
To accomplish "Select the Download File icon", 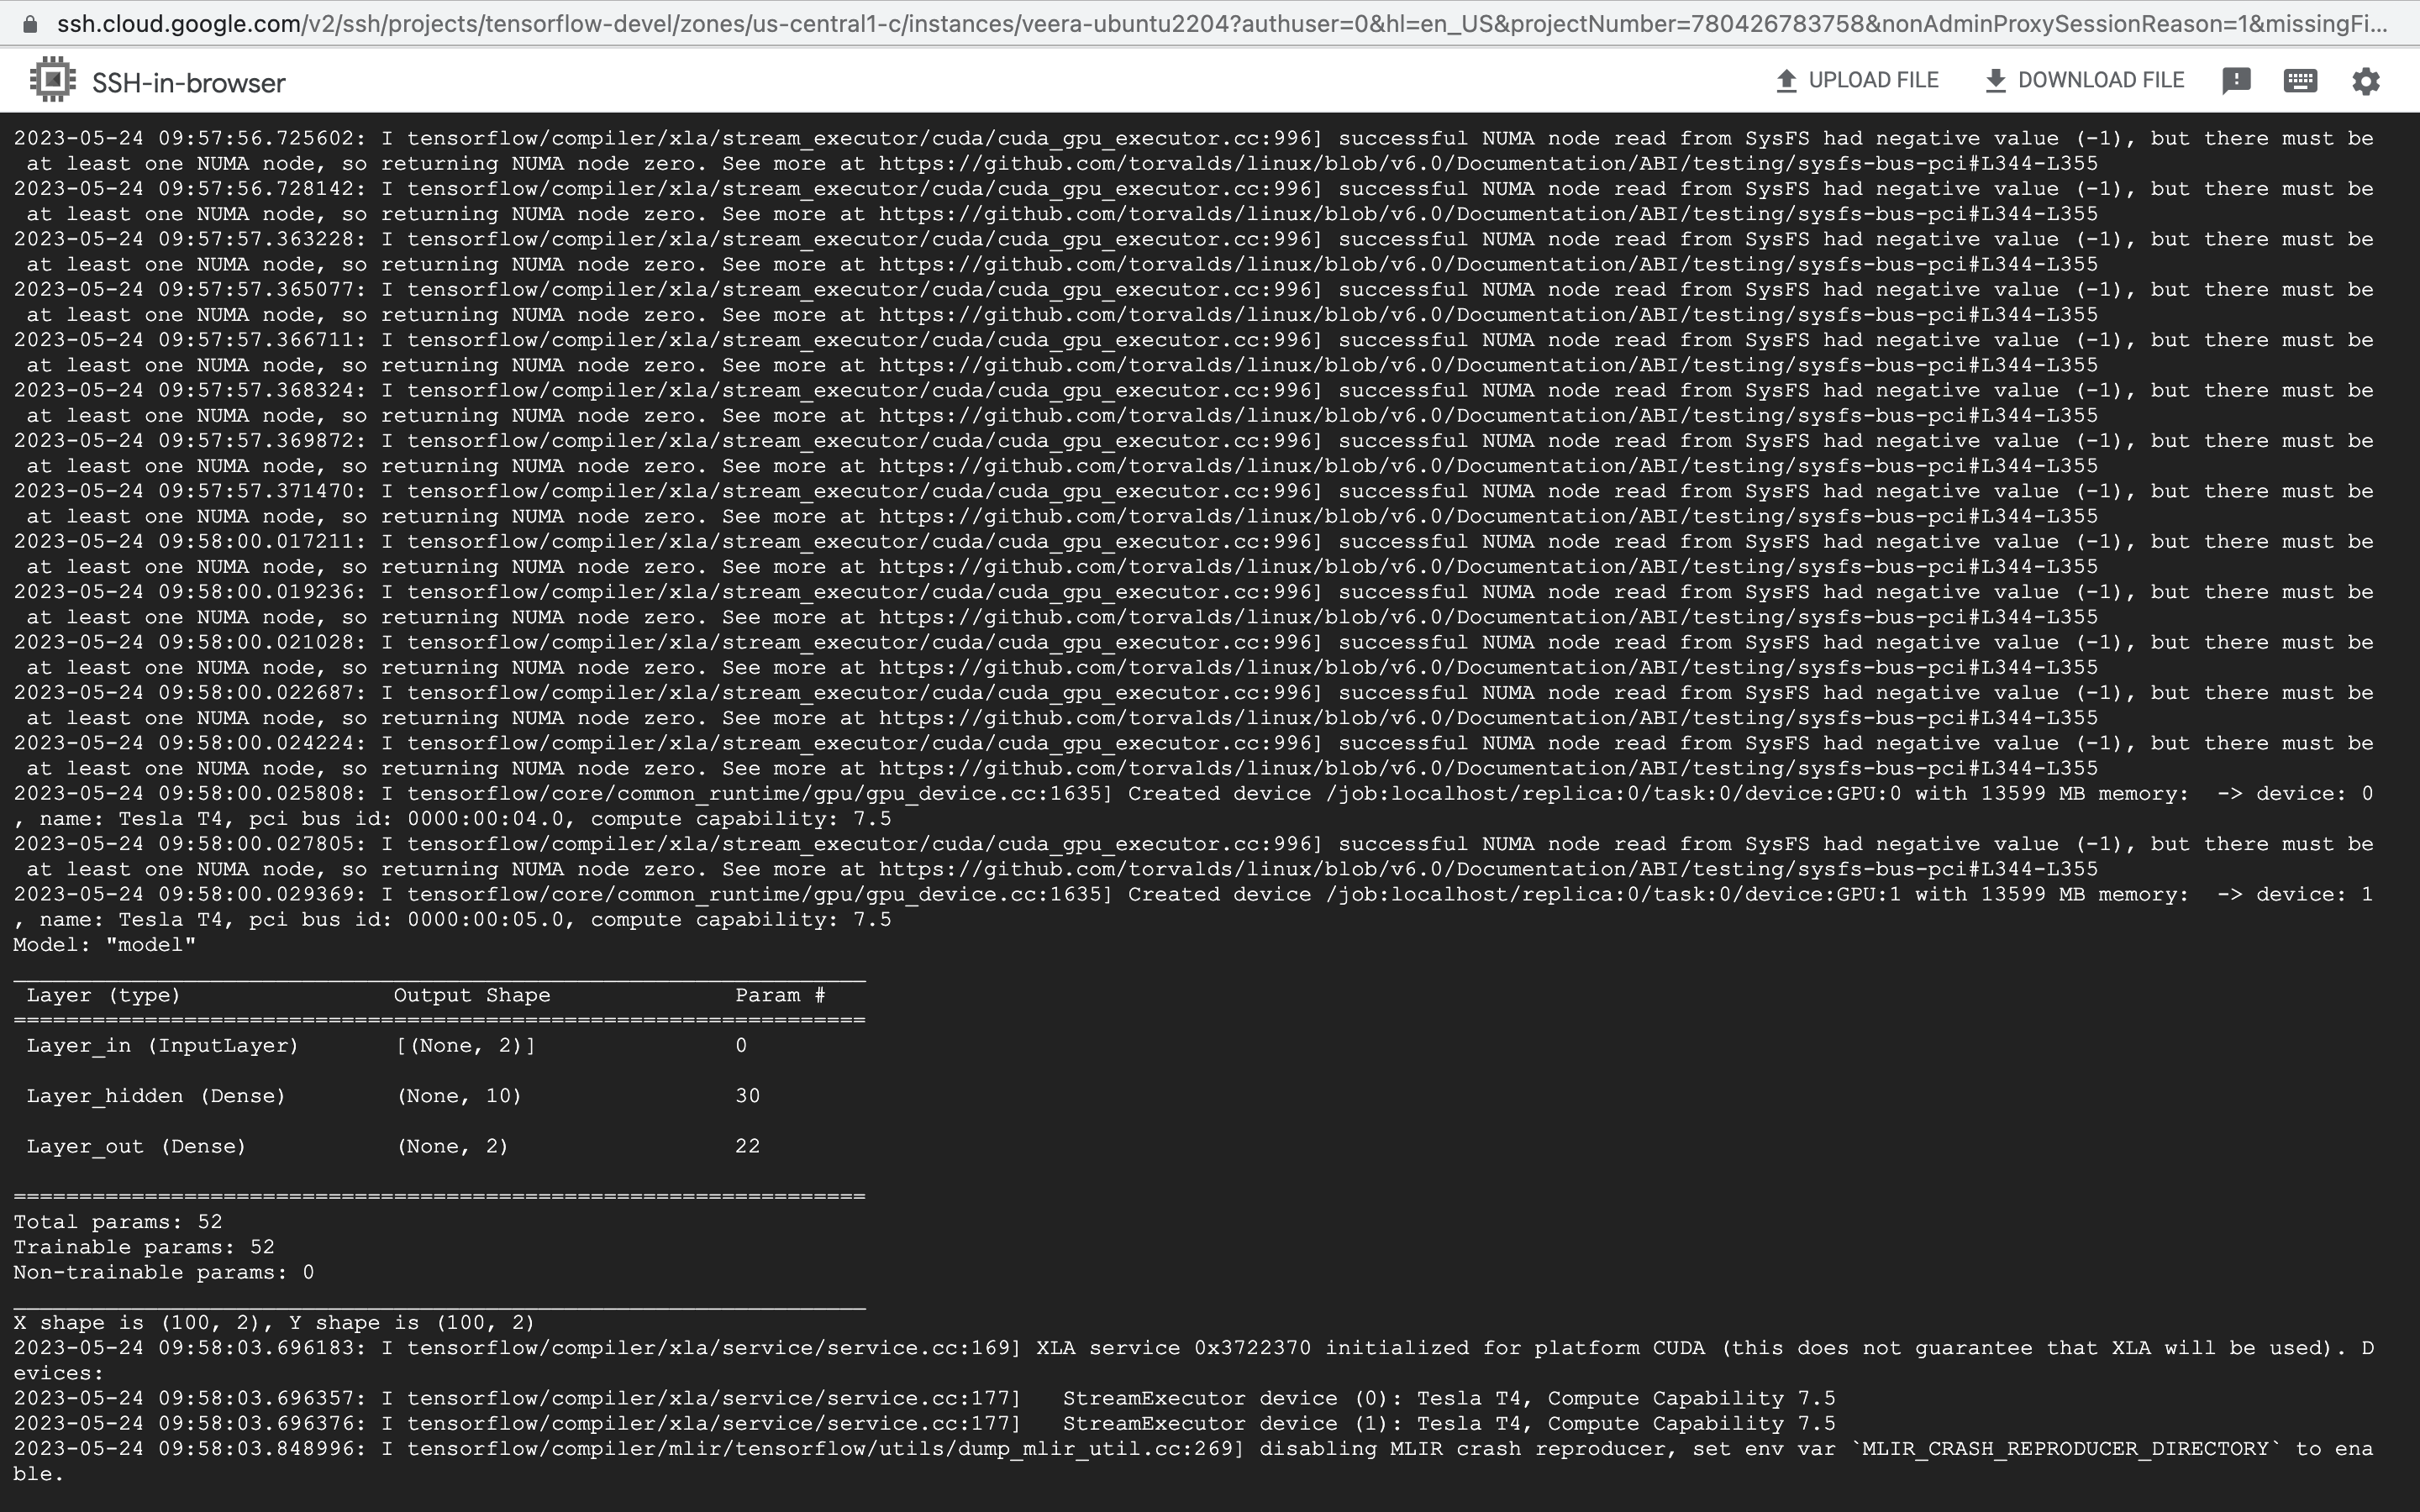I will pos(1996,80).
